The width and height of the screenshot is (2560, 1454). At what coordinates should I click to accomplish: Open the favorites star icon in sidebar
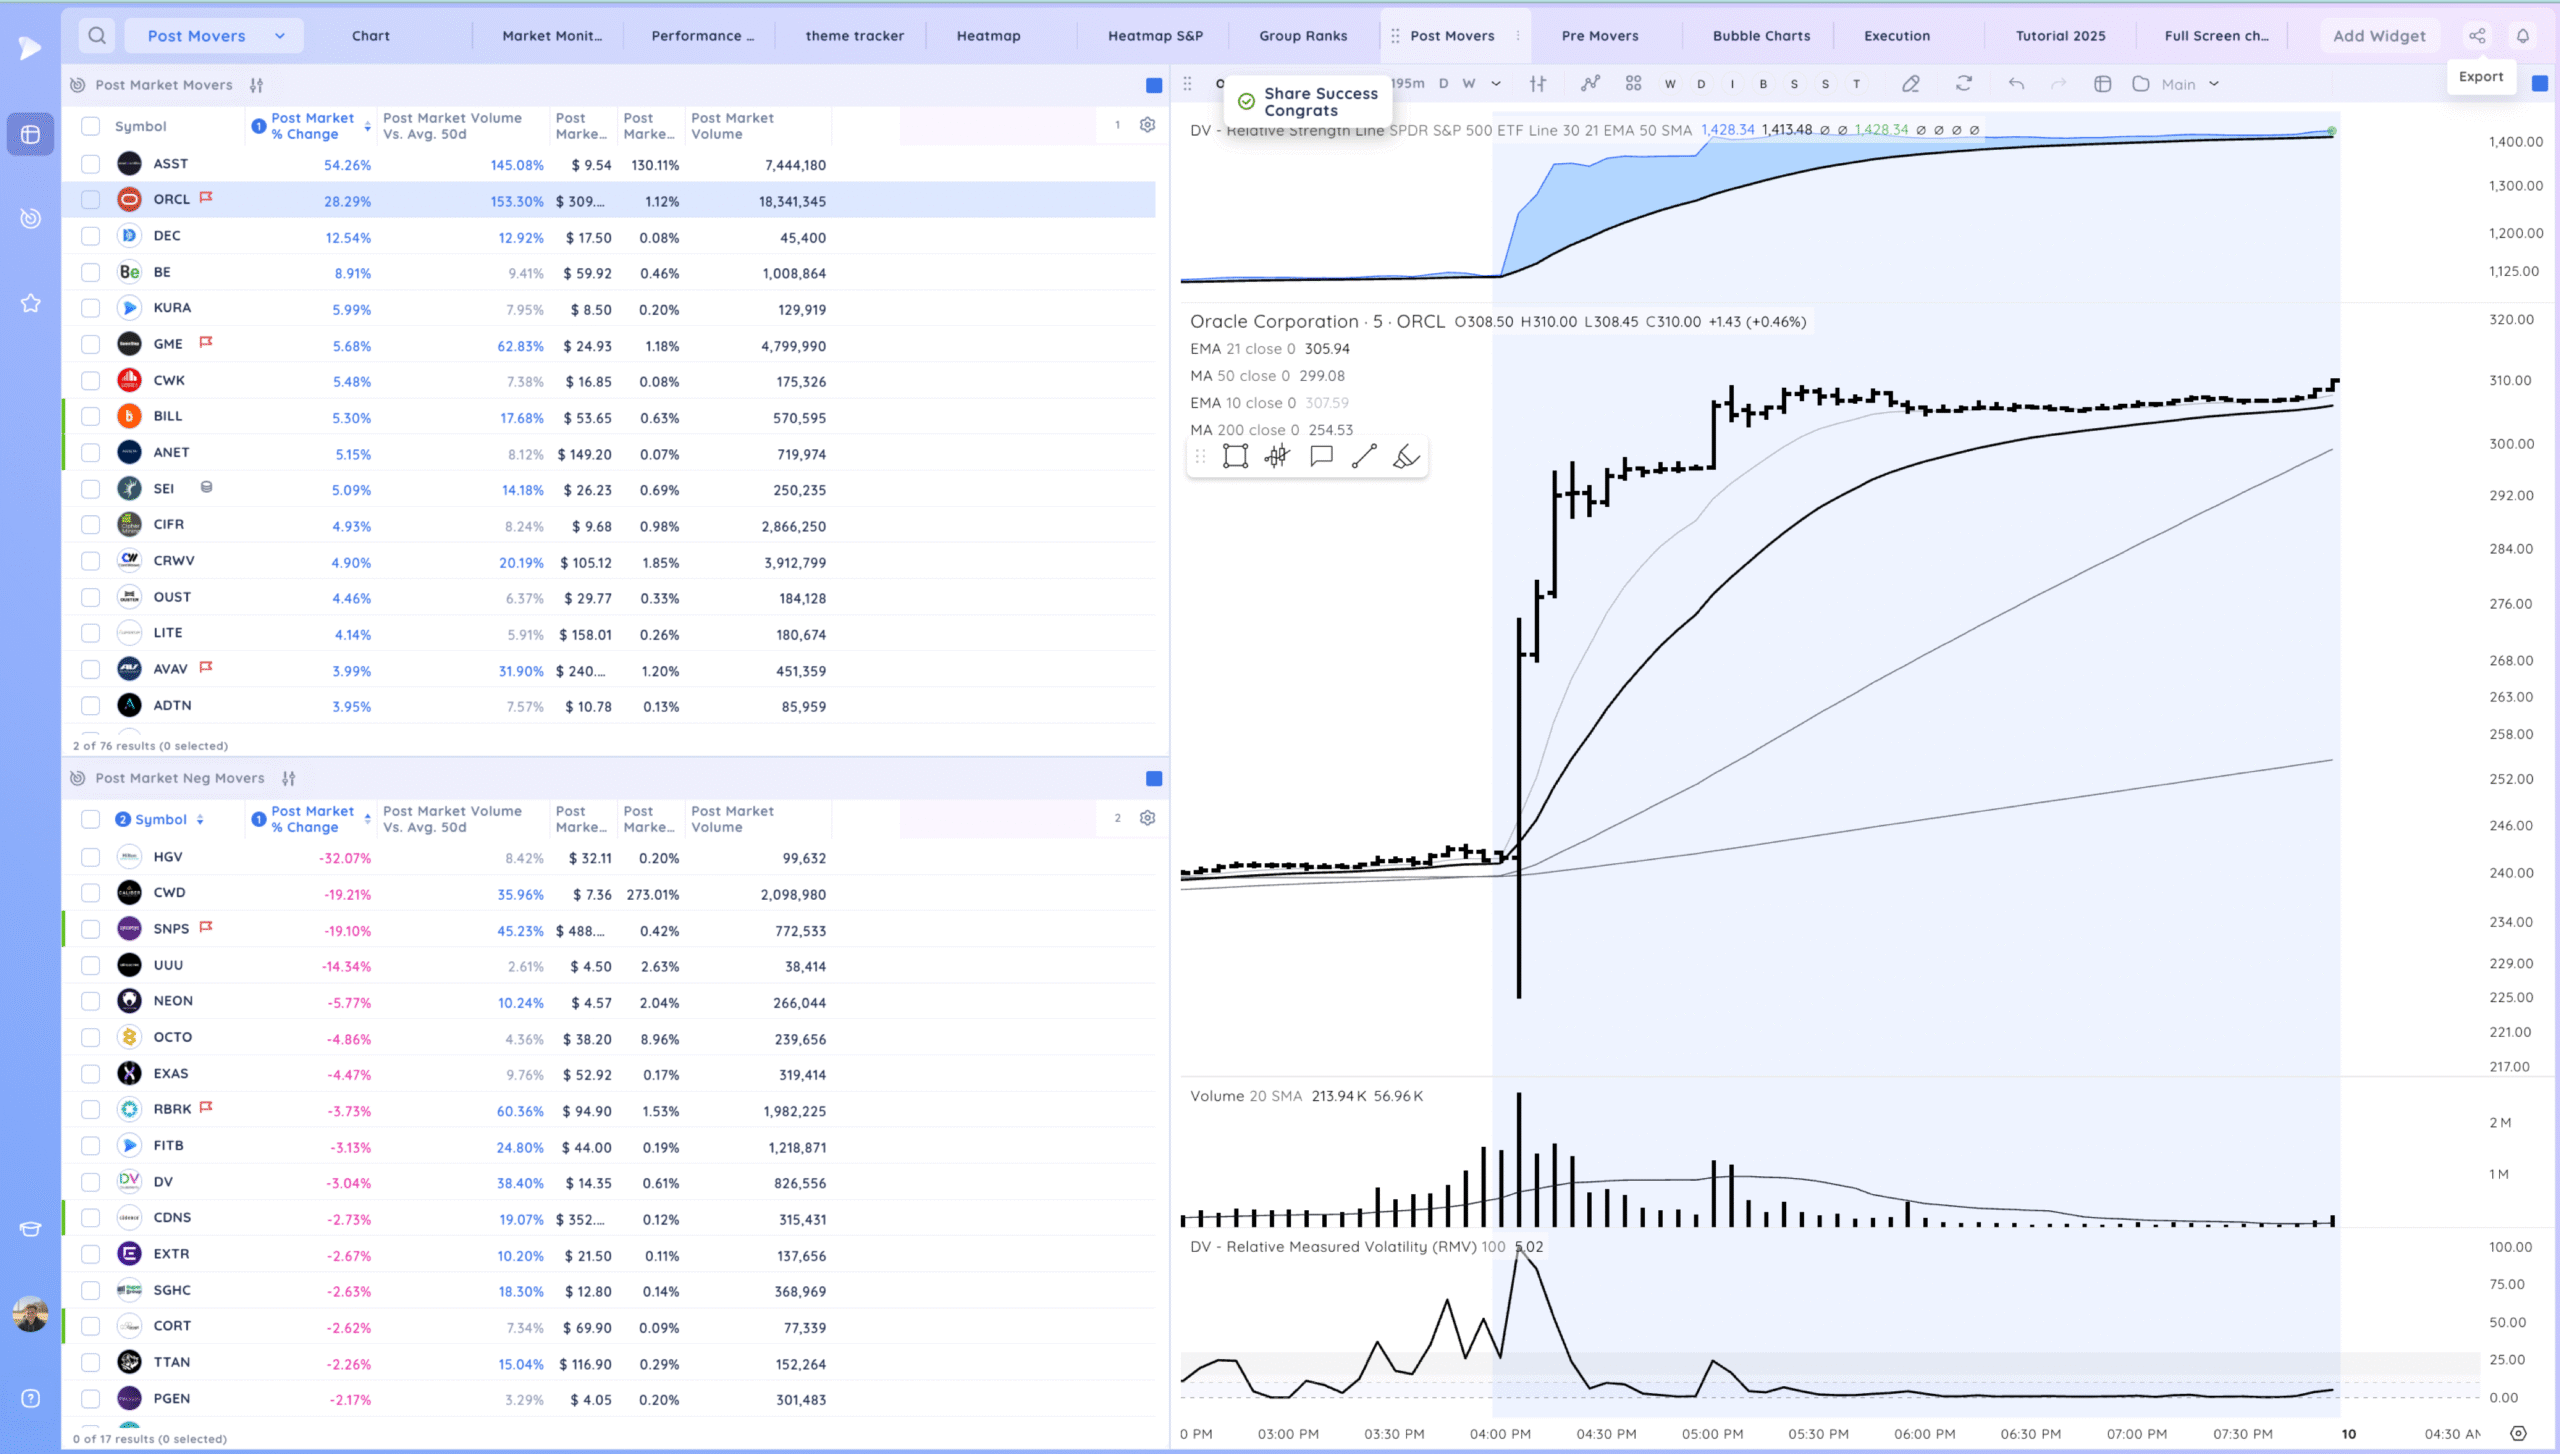tap(30, 303)
